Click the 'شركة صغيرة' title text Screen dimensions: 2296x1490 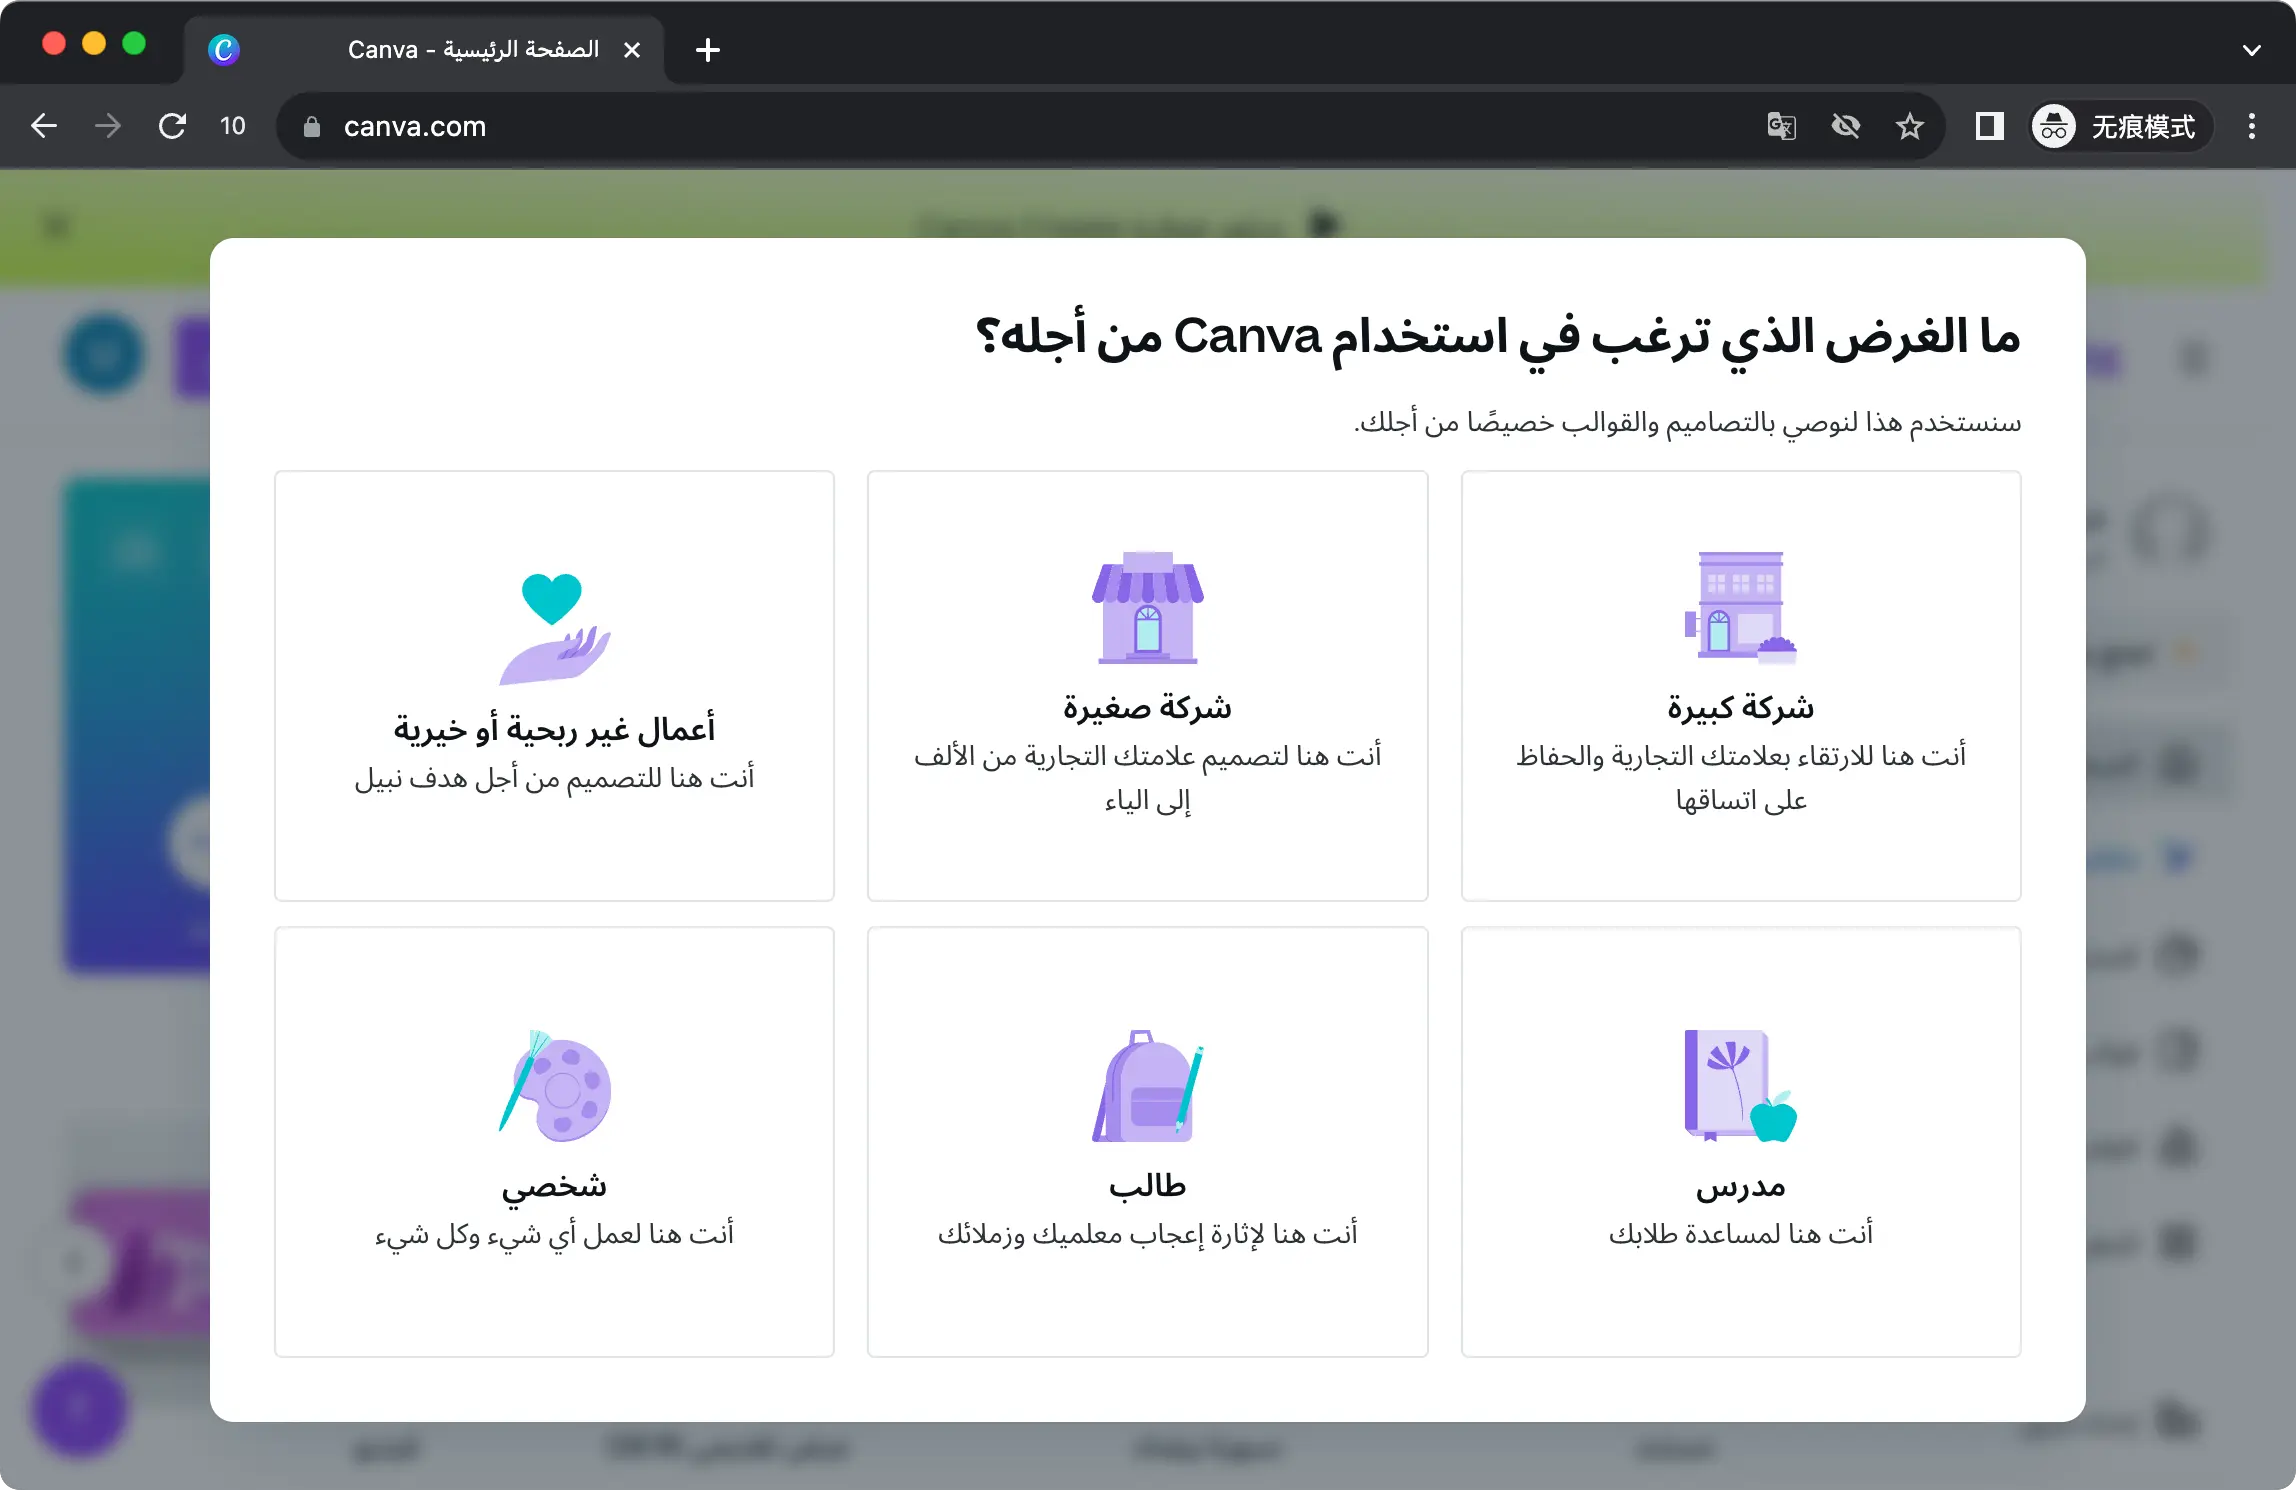[1147, 707]
